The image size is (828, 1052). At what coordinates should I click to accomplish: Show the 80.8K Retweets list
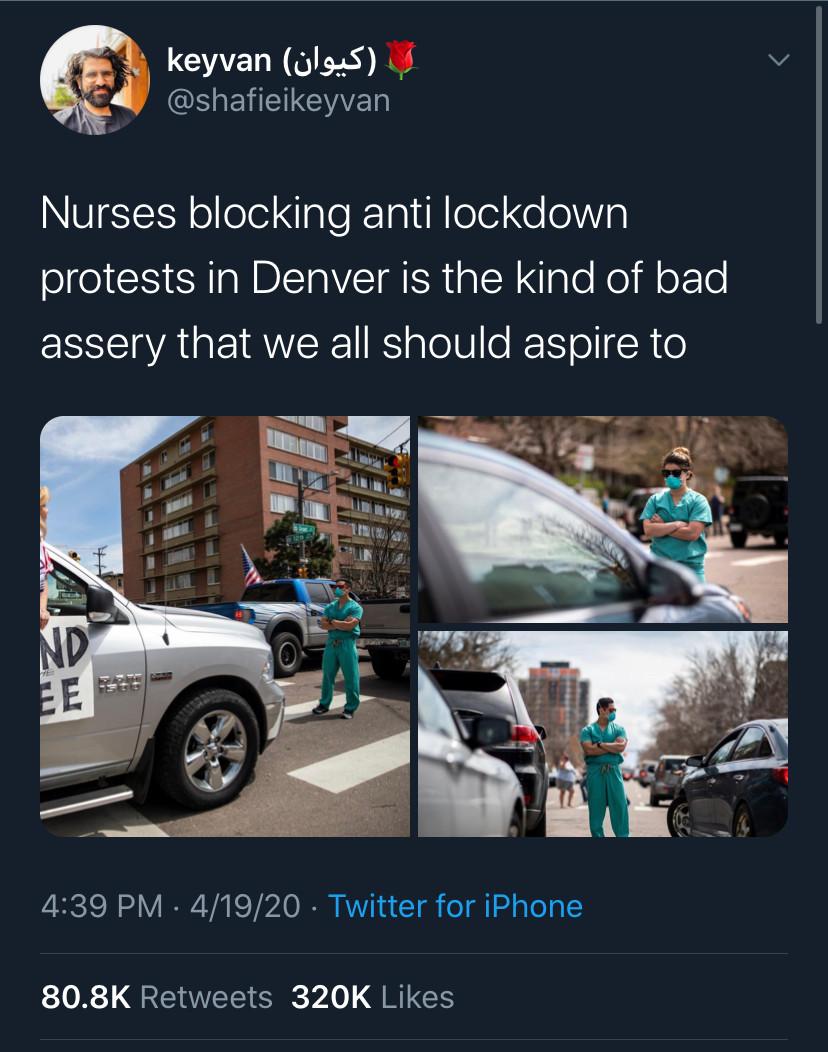pyautogui.click(x=156, y=997)
